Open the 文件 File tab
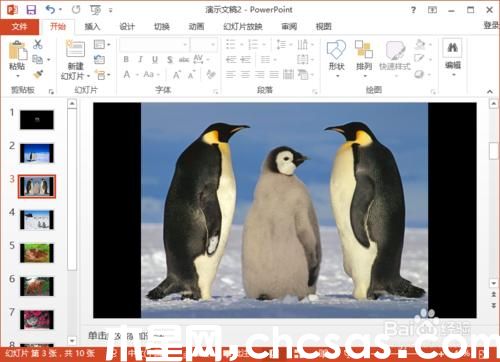500x362 pixels. (x=19, y=27)
